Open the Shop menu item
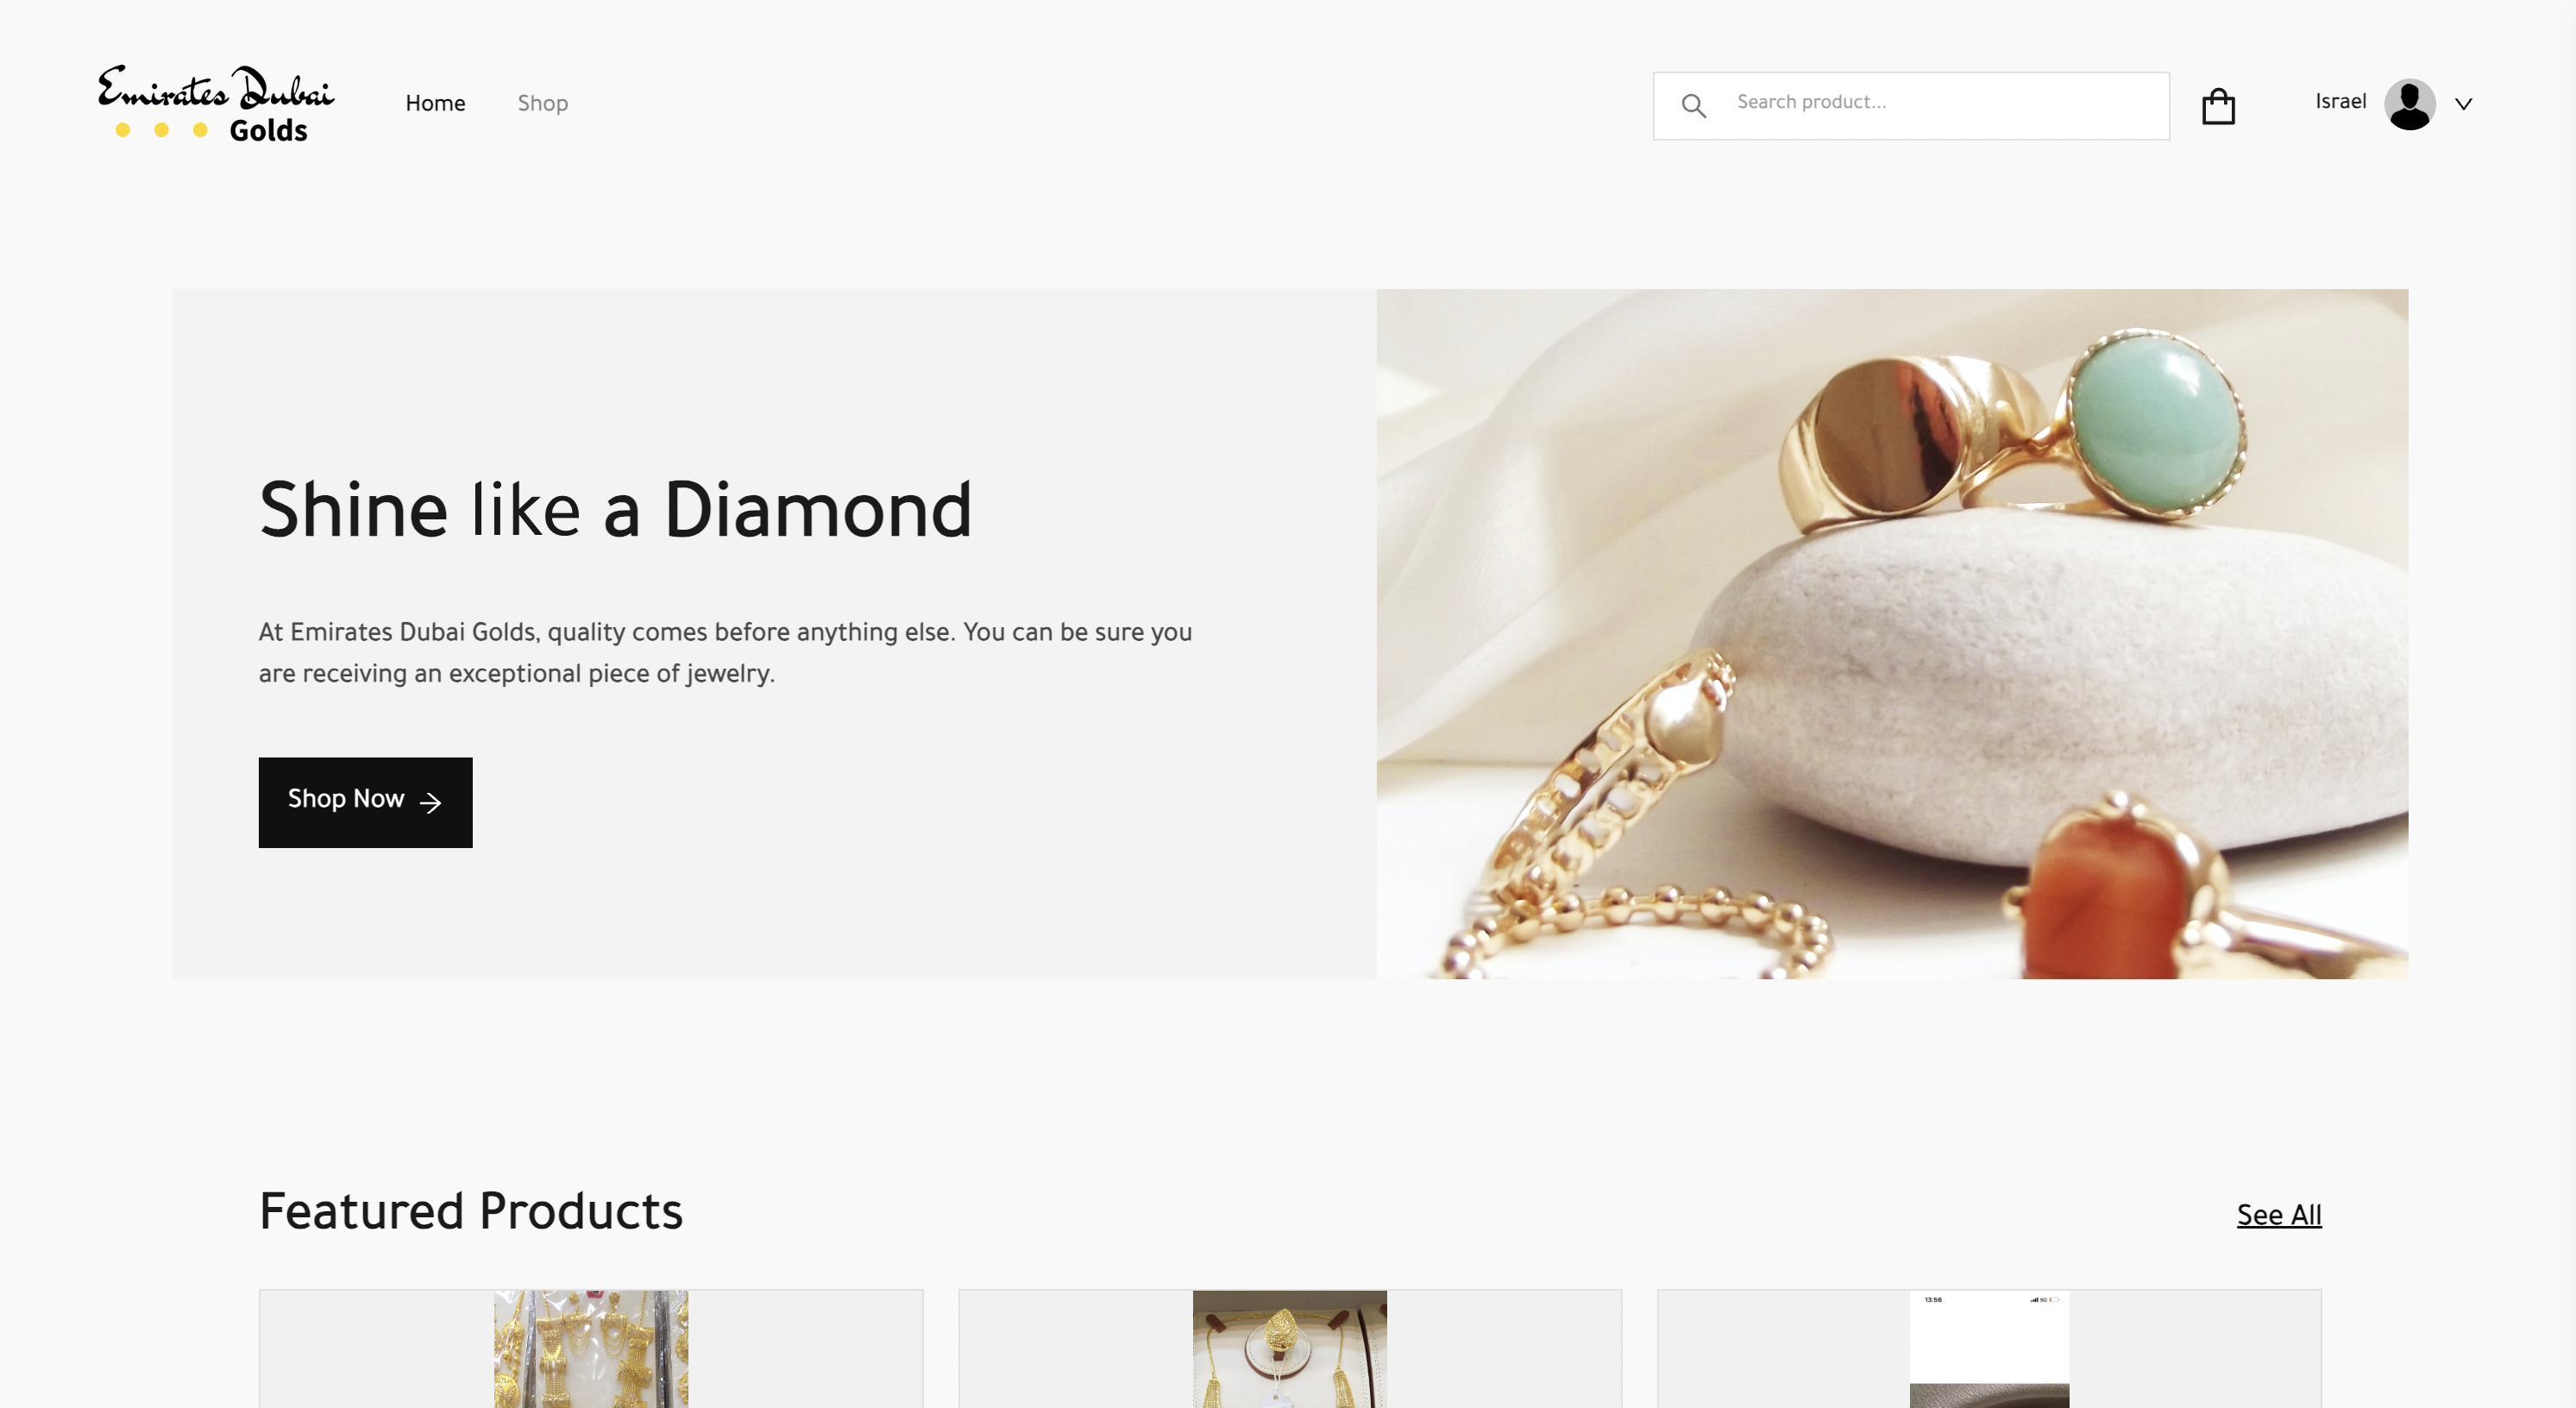Image resolution: width=2576 pixels, height=1408 pixels. point(542,103)
